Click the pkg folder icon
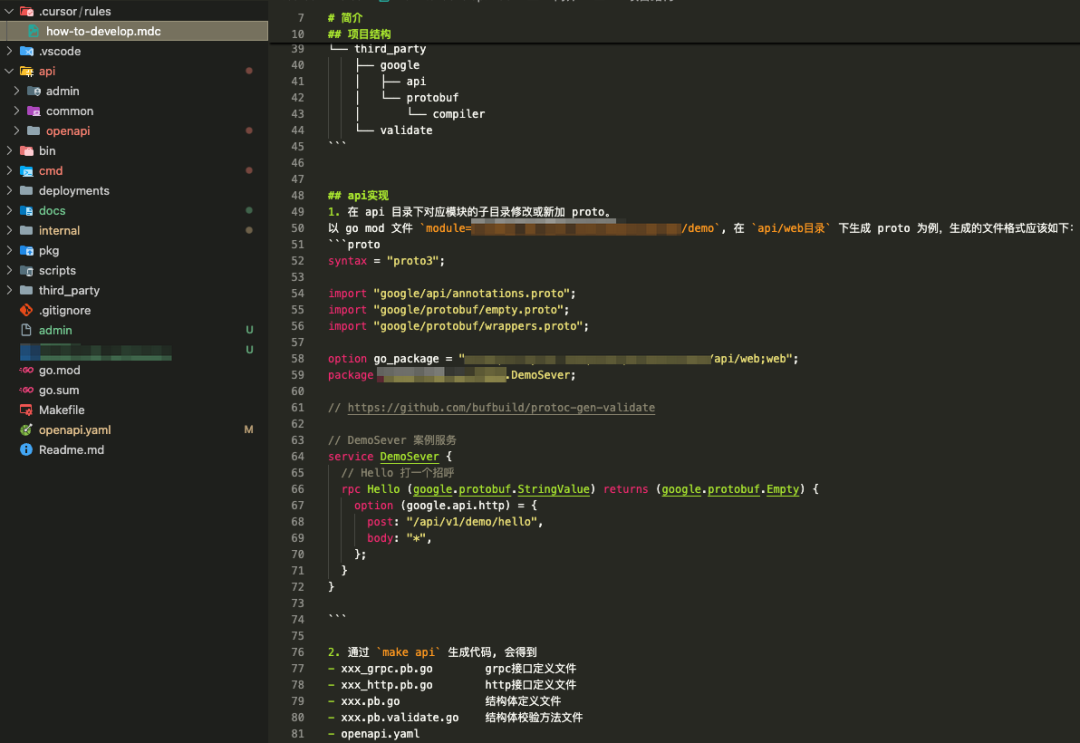 click(27, 251)
